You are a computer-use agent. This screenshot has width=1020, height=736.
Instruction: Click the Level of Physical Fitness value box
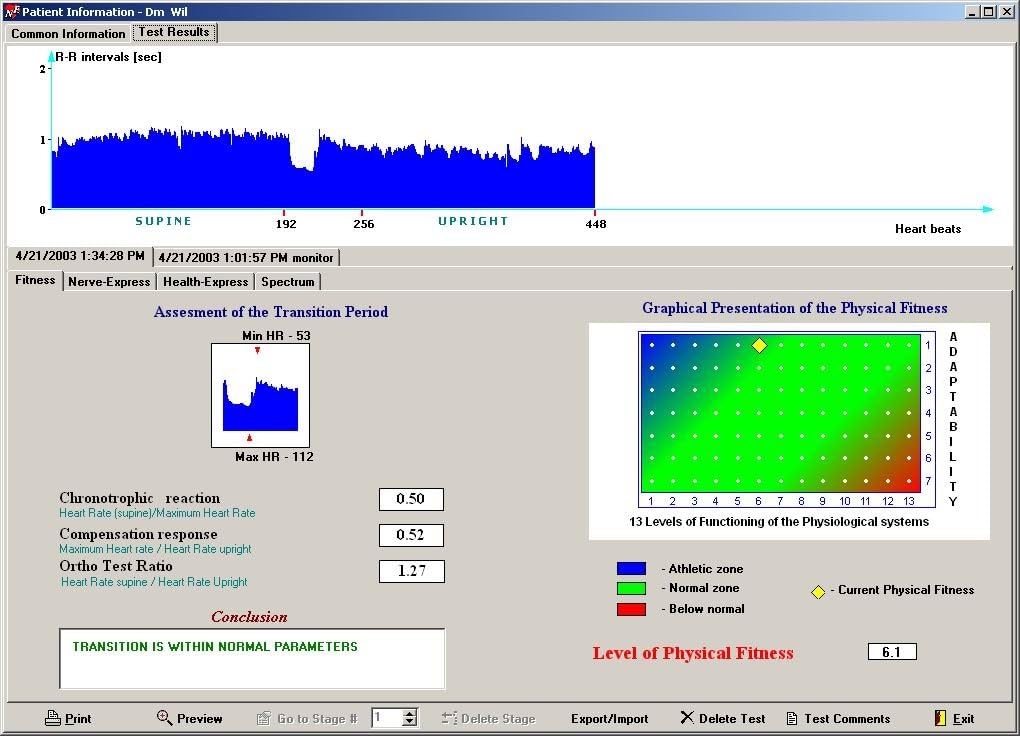(891, 651)
